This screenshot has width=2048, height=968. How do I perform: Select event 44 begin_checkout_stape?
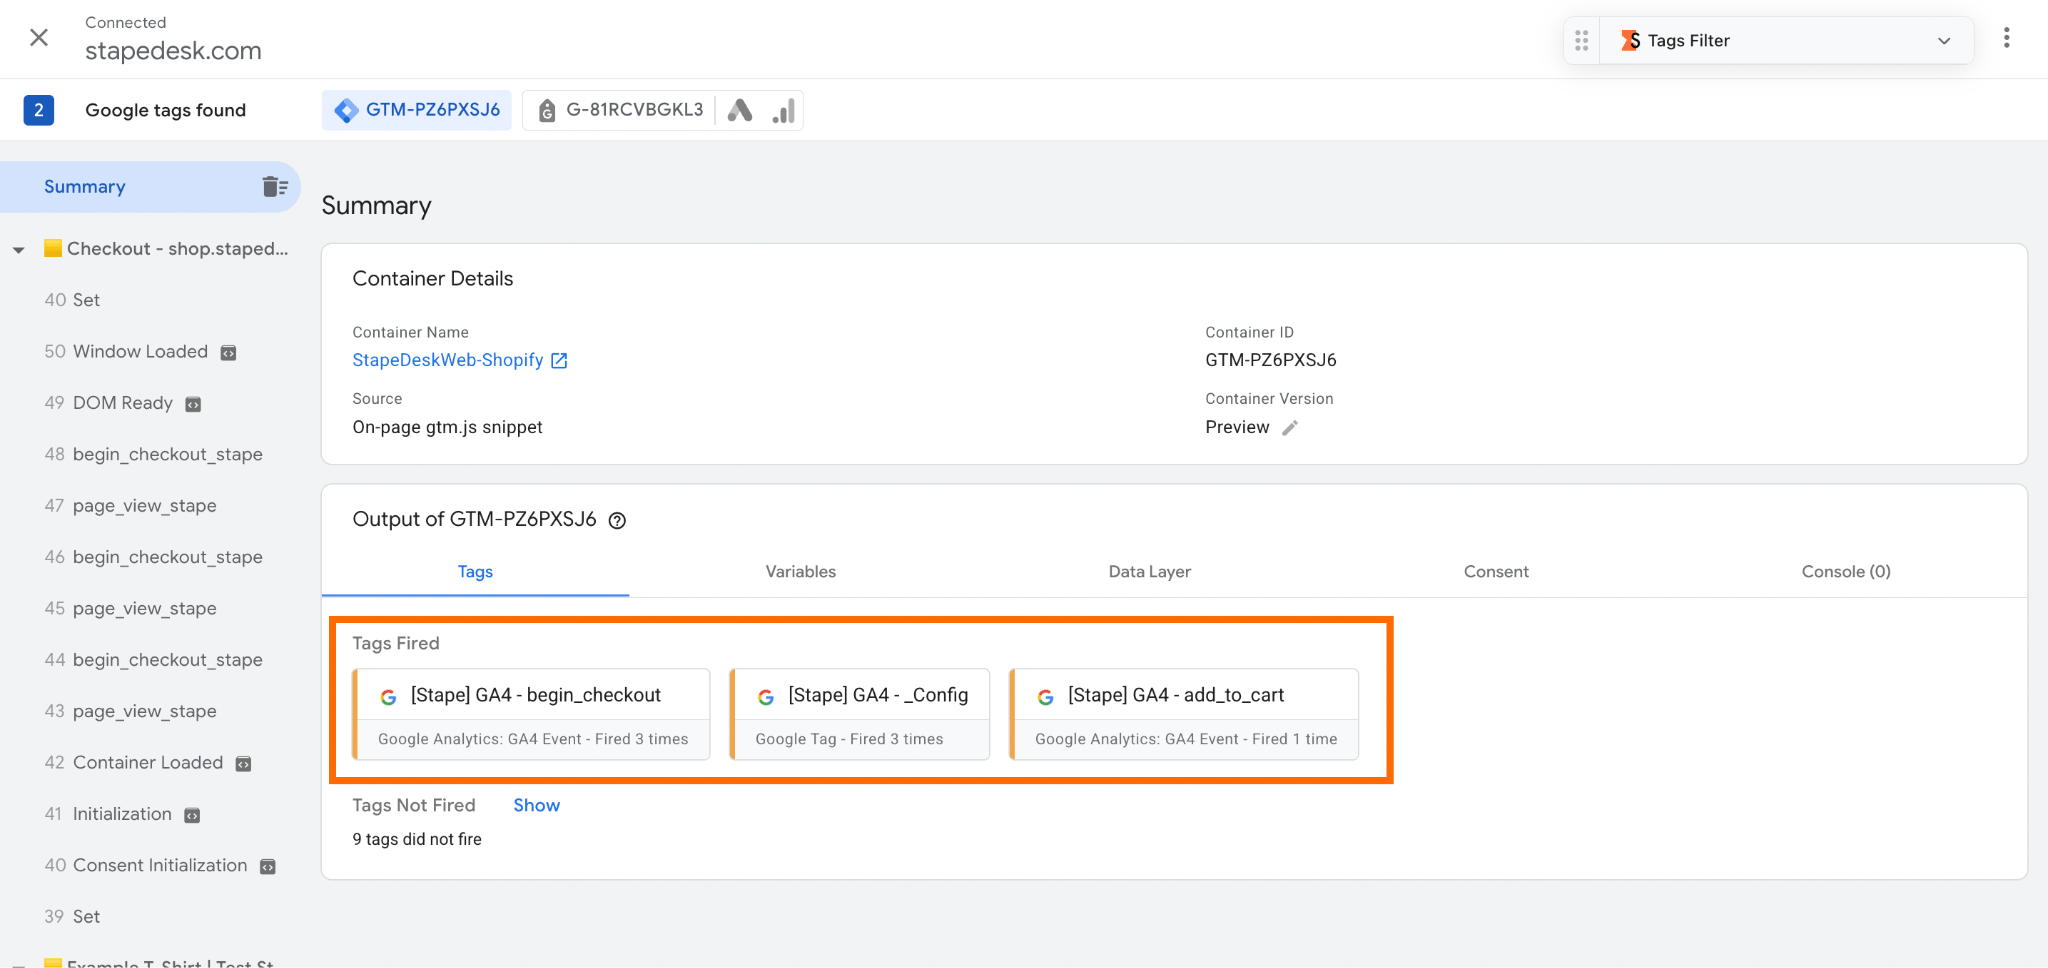(153, 660)
